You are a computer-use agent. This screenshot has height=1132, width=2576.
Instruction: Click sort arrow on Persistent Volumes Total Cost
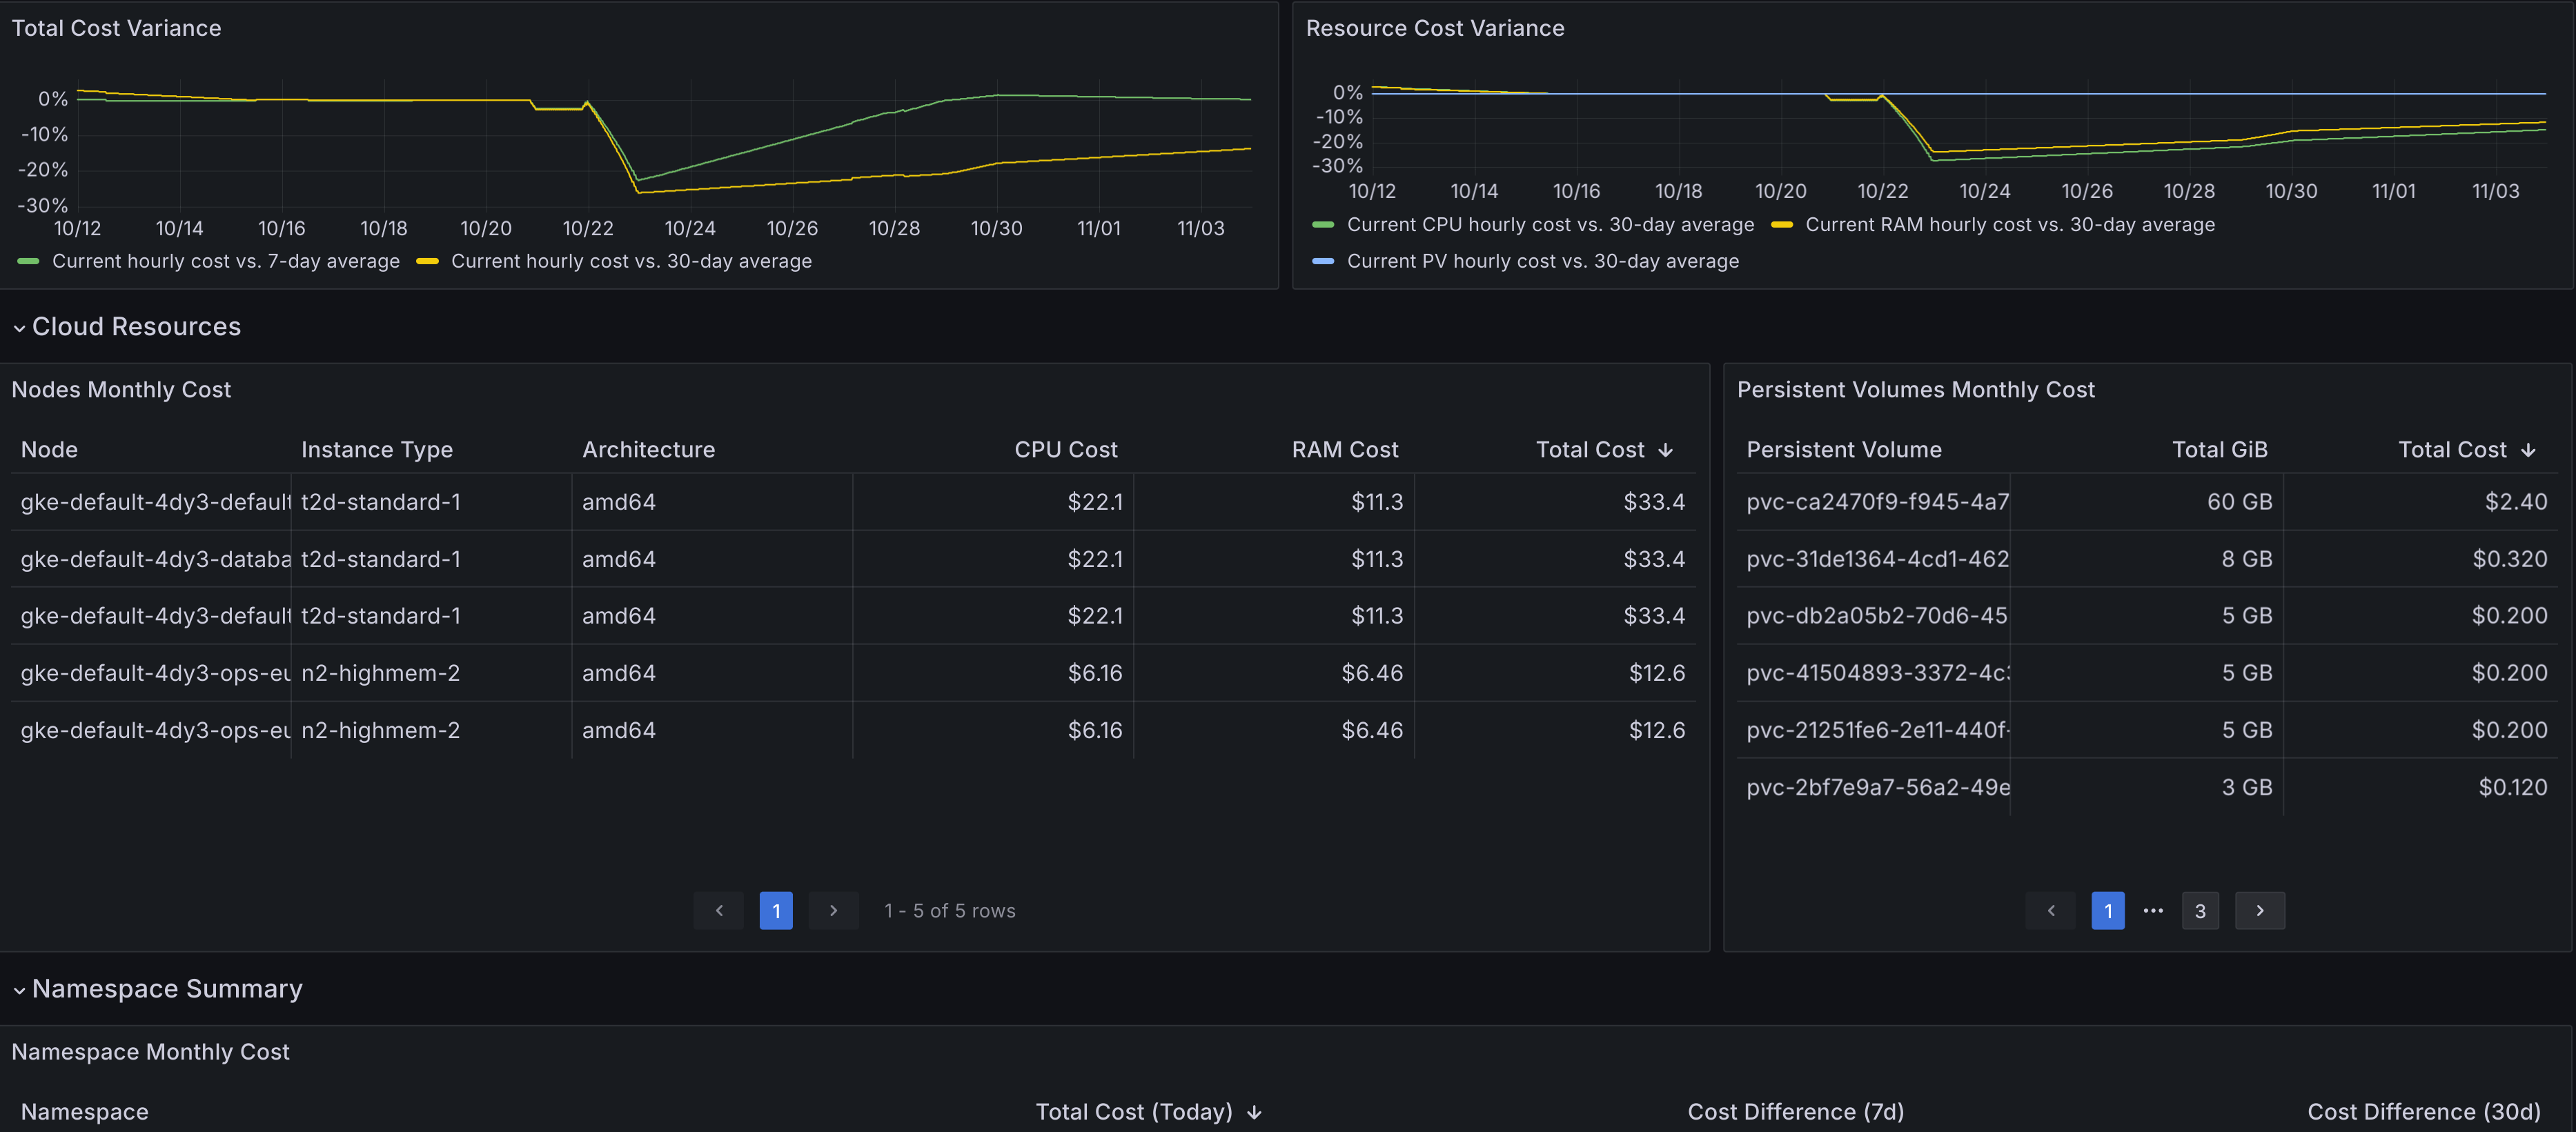tap(2528, 450)
